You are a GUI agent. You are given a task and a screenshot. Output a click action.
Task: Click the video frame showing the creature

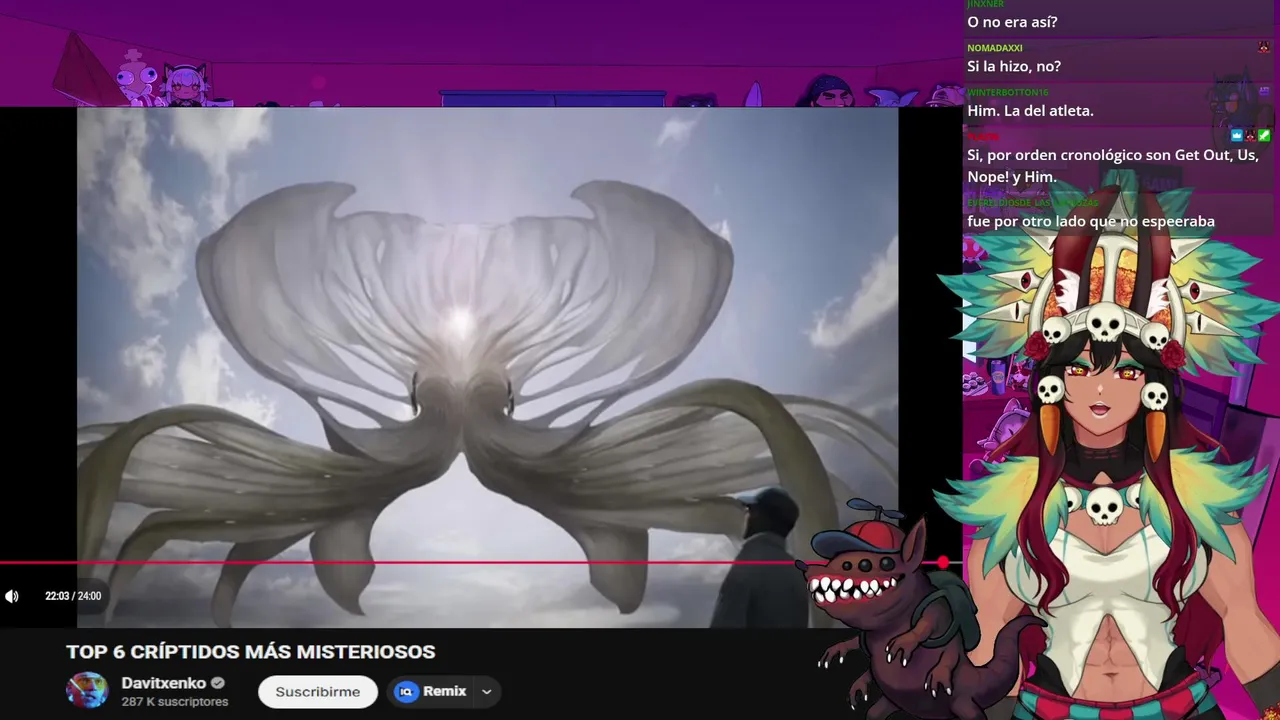tap(487, 367)
